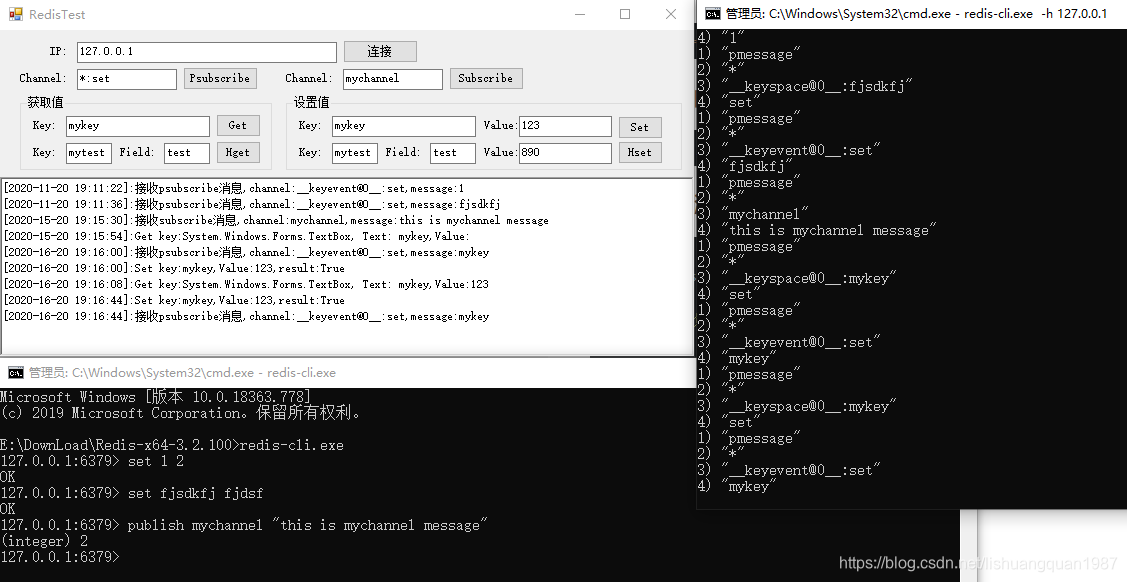
Task: Click cmd icon in bottom redis-cli window title
Action: pos(15,373)
